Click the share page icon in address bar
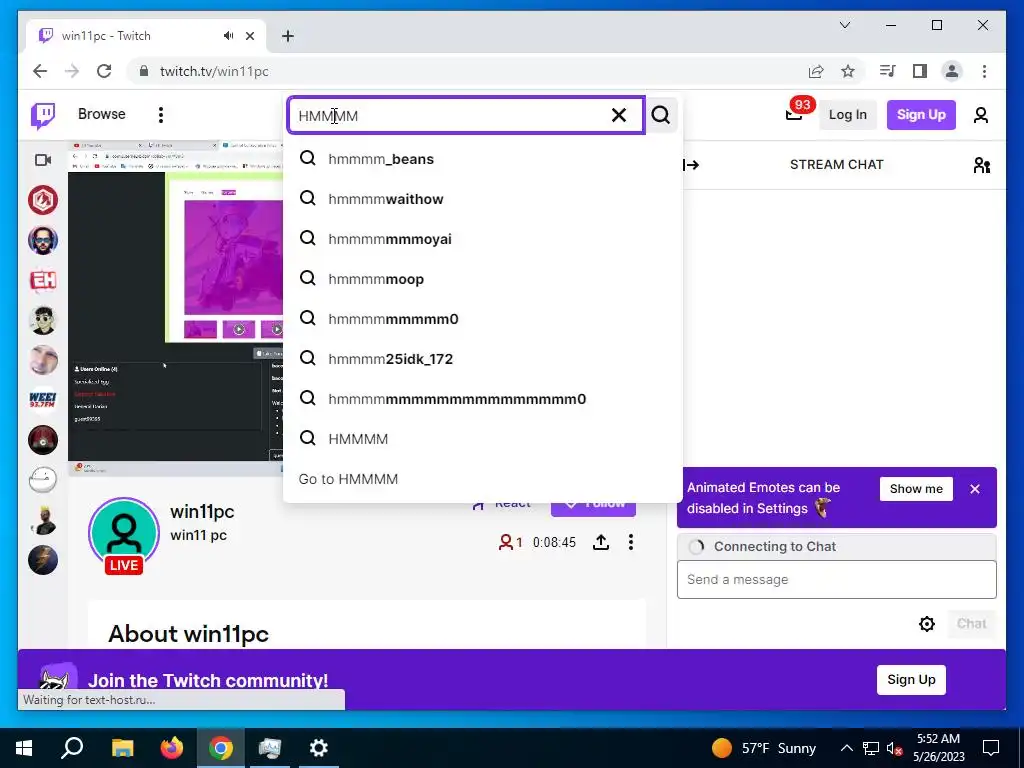Image resolution: width=1024 pixels, height=768 pixels. 816,71
